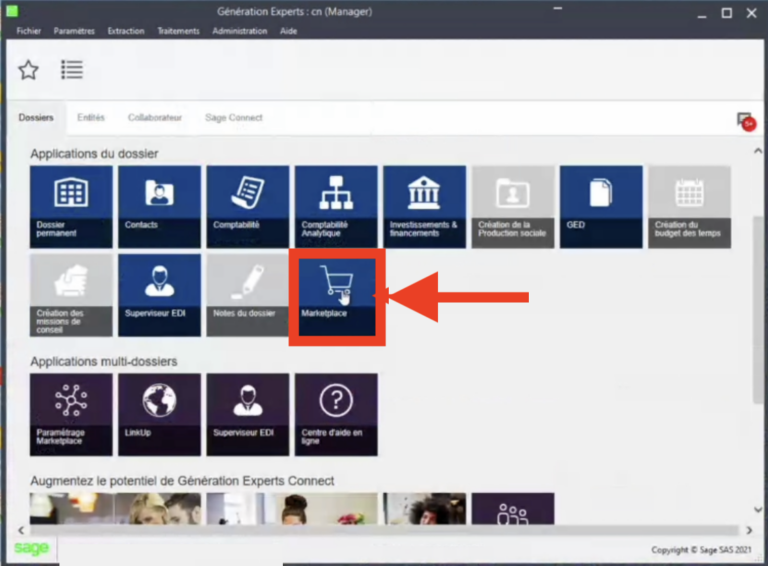Toggle the list view icon
768x566 pixels.
[x=72, y=70]
